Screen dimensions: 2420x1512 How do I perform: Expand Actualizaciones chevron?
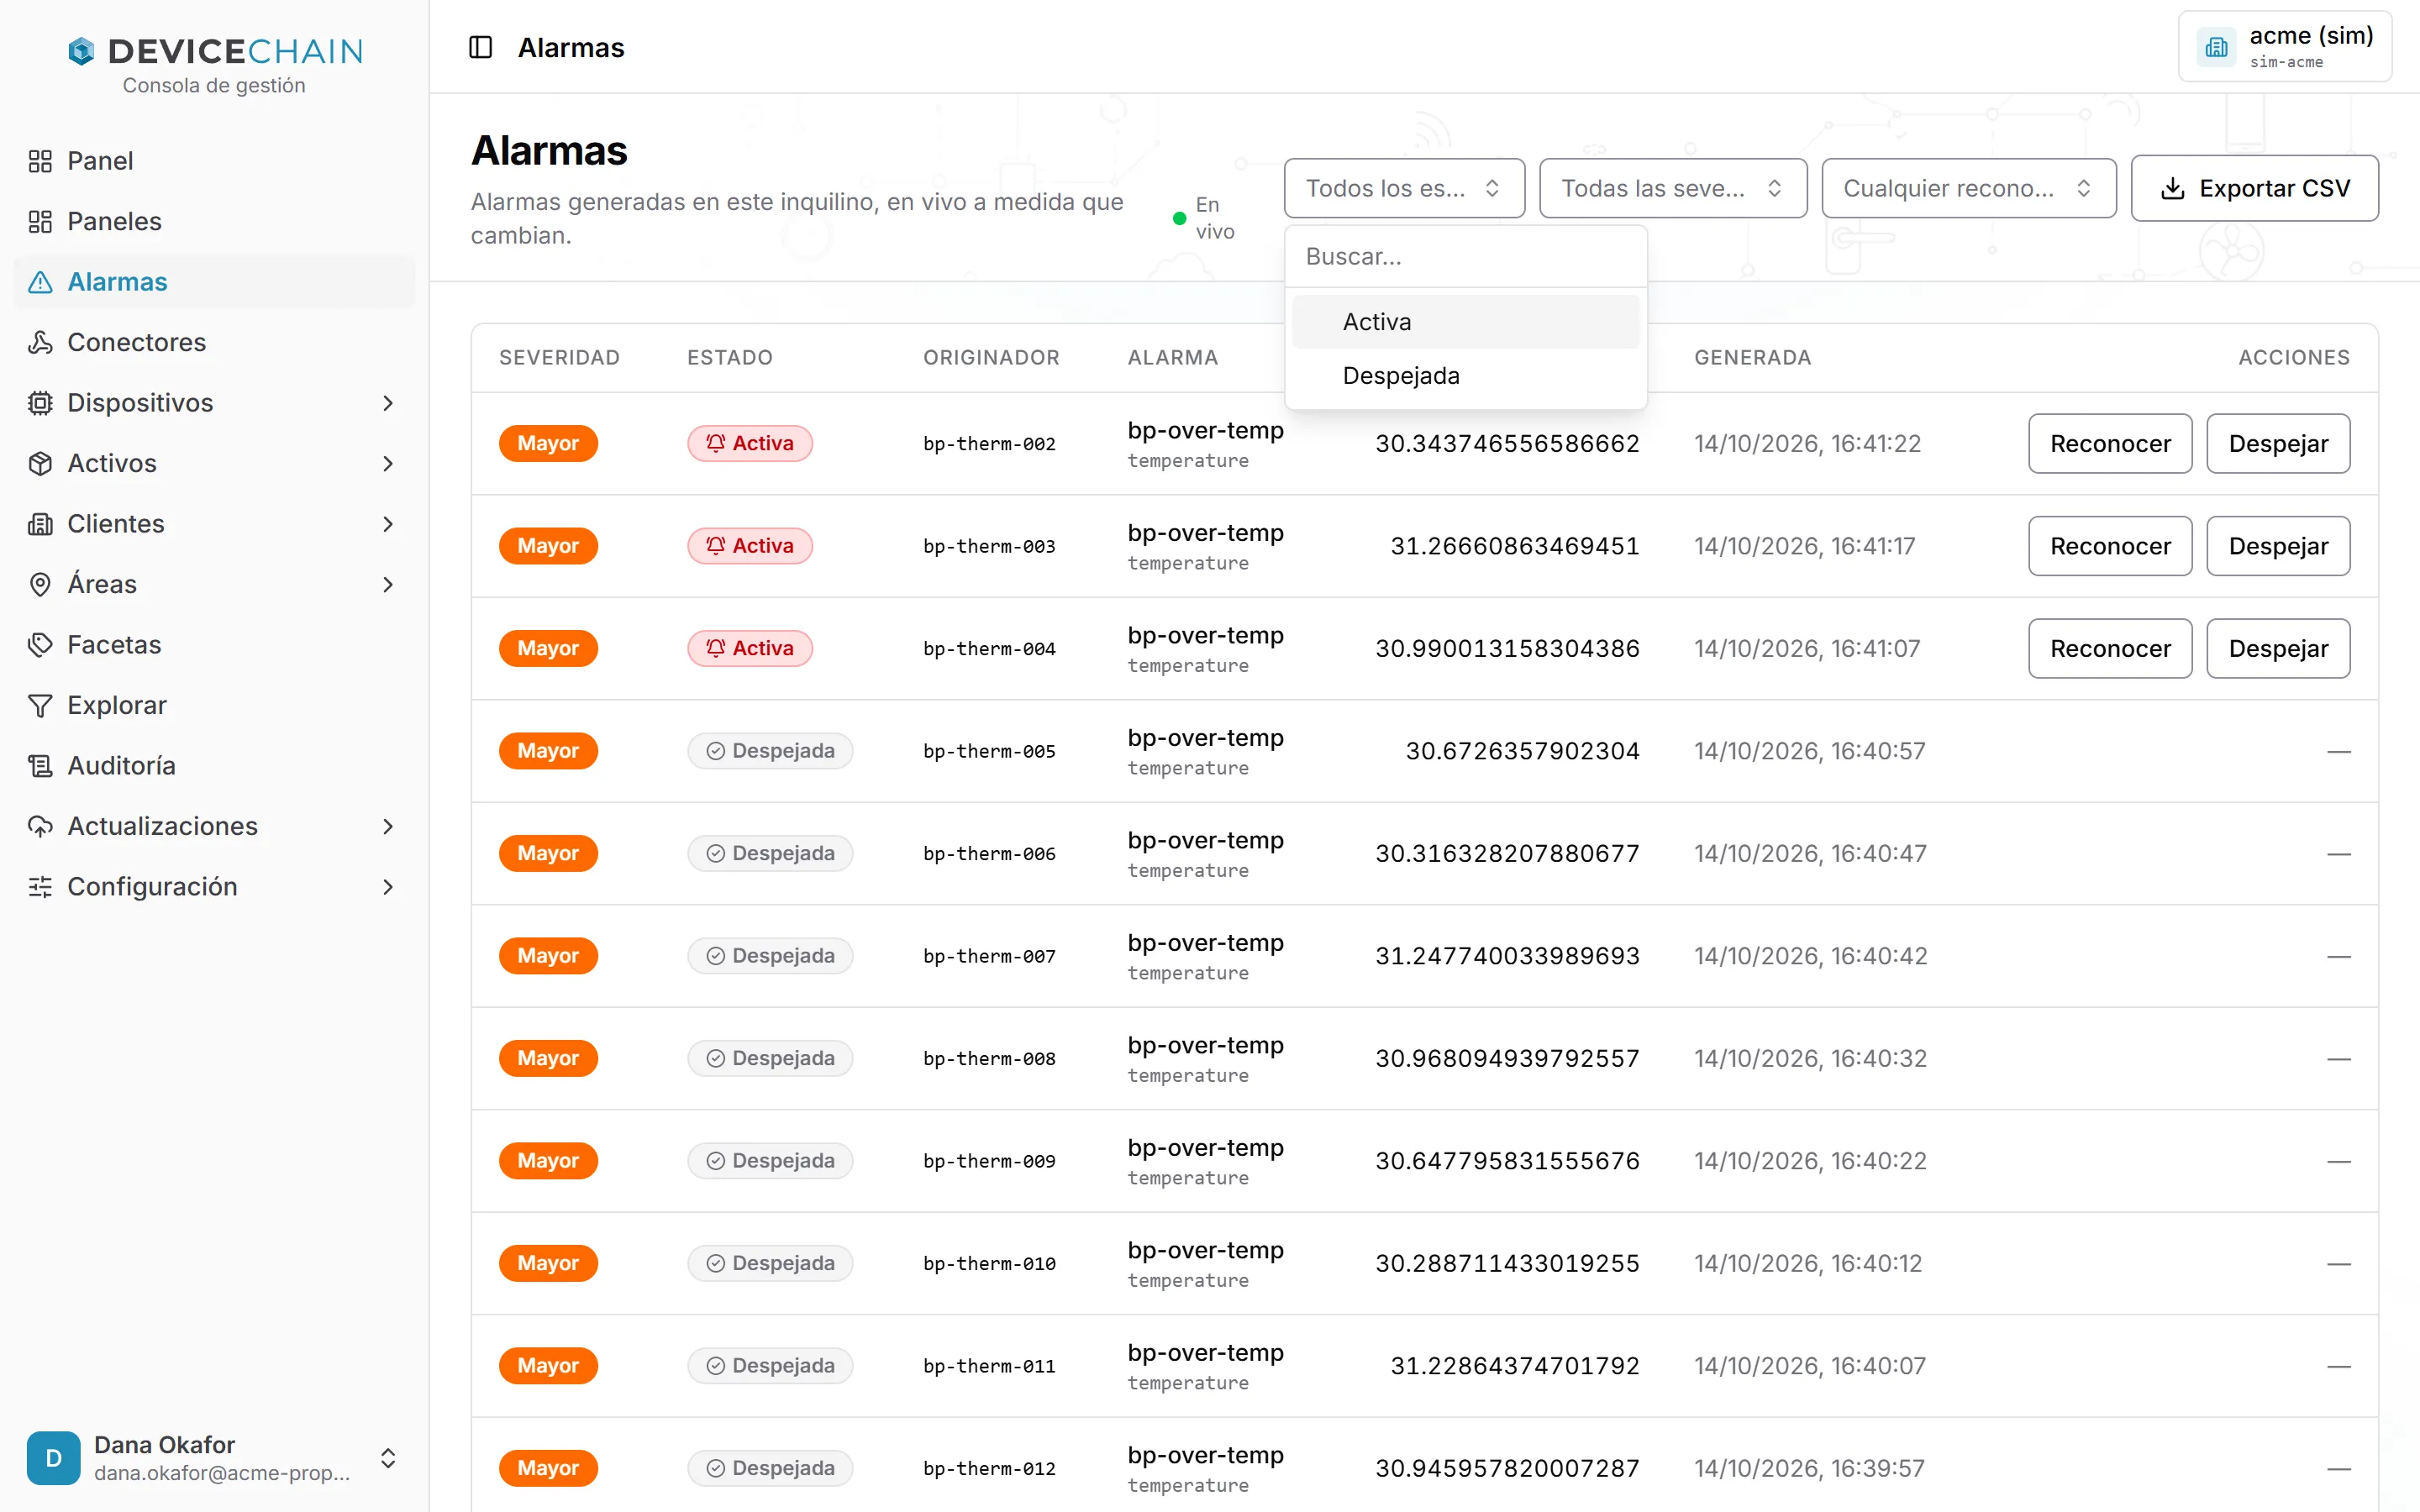388,826
